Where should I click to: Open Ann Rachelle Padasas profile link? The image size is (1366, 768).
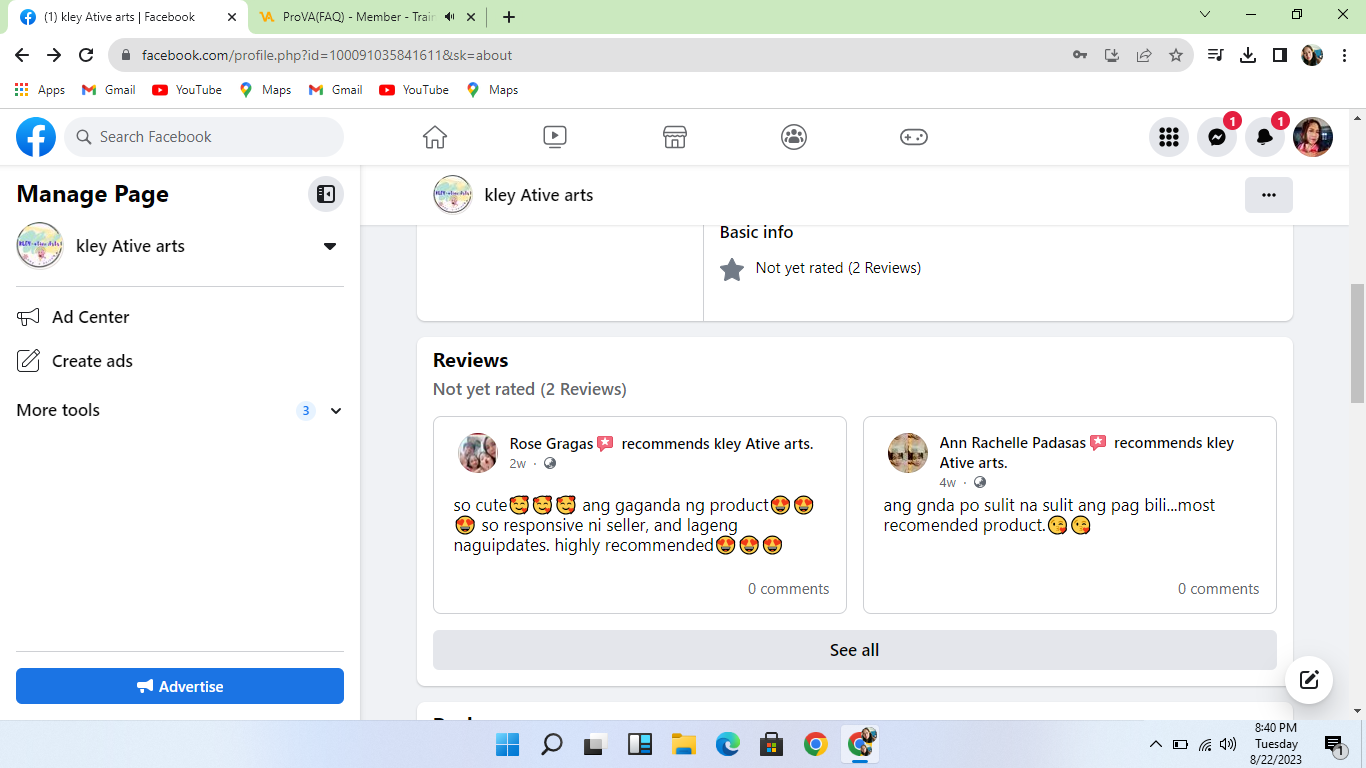point(1012,443)
